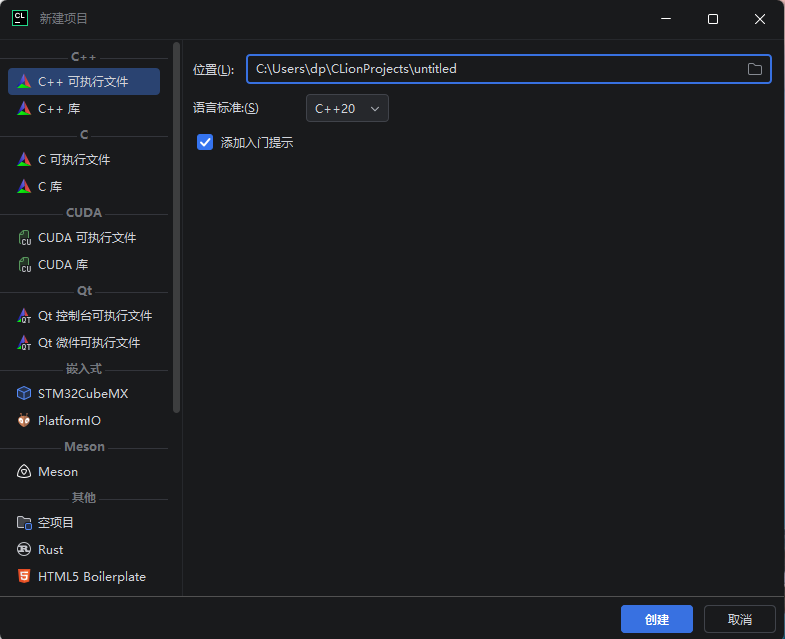Open the C++20 语言标准 dropdown
Viewport: 785px width, 639px height.
[x=347, y=108]
